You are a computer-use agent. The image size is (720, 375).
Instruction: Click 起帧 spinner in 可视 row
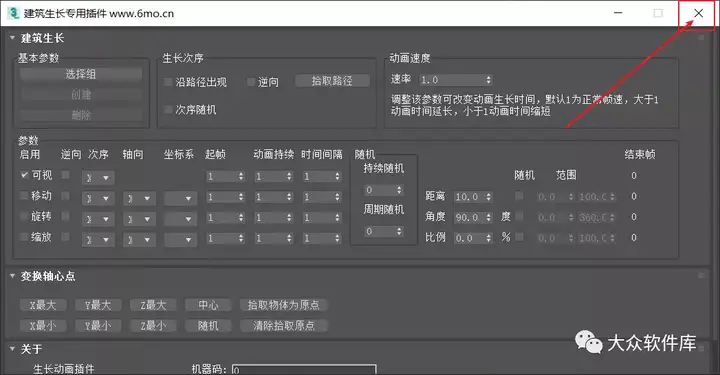225,176
